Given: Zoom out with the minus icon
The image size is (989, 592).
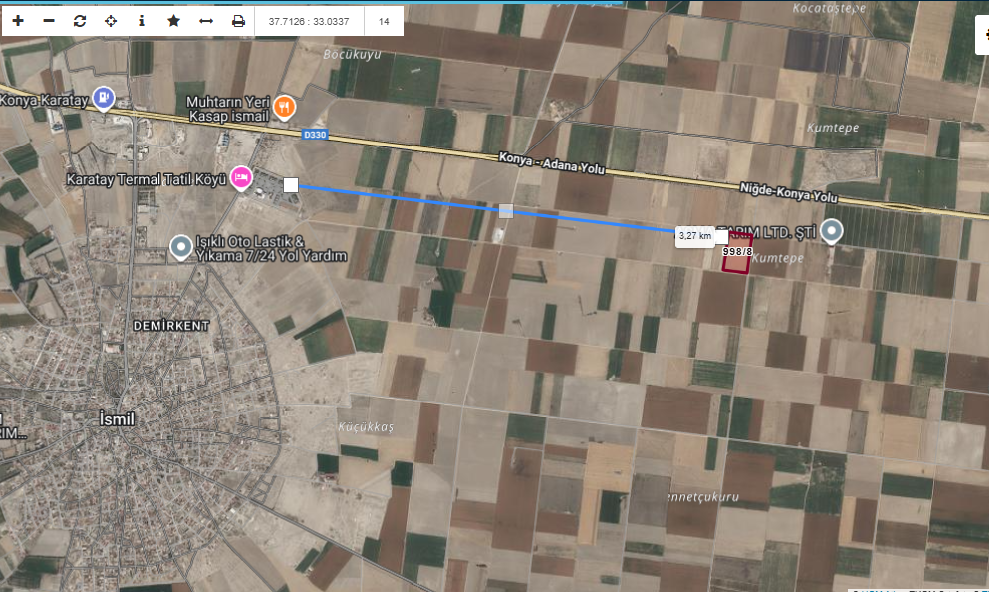Looking at the screenshot, I should click(49, 21).
